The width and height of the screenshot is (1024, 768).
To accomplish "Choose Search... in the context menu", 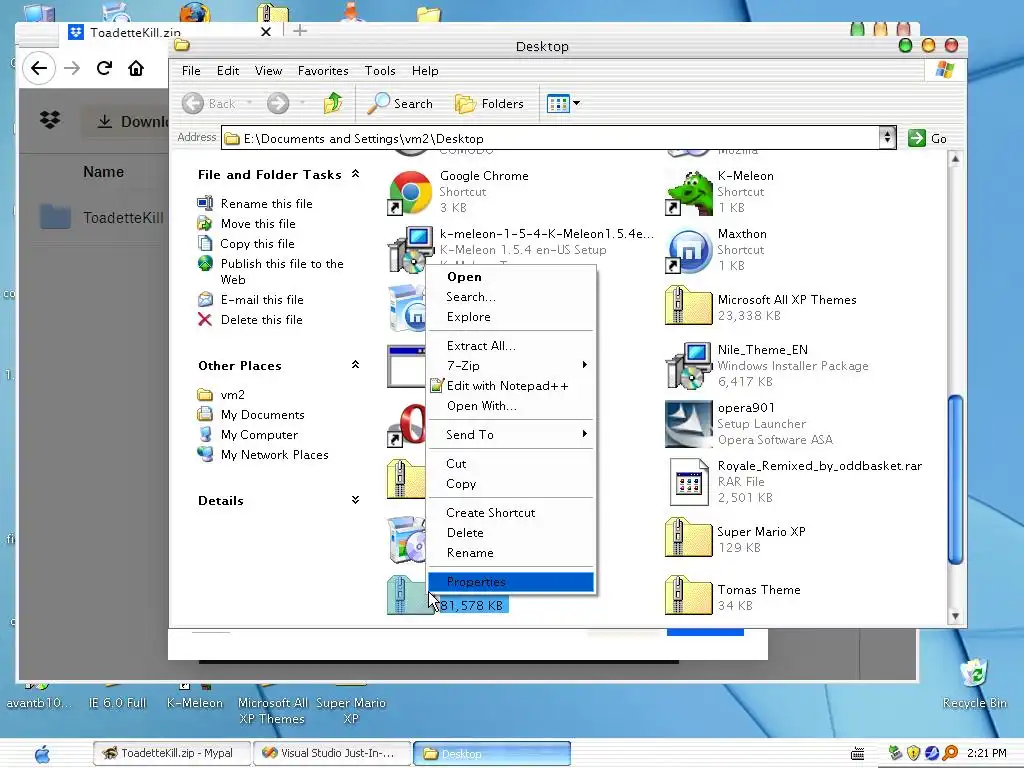I will pos(511,297).
